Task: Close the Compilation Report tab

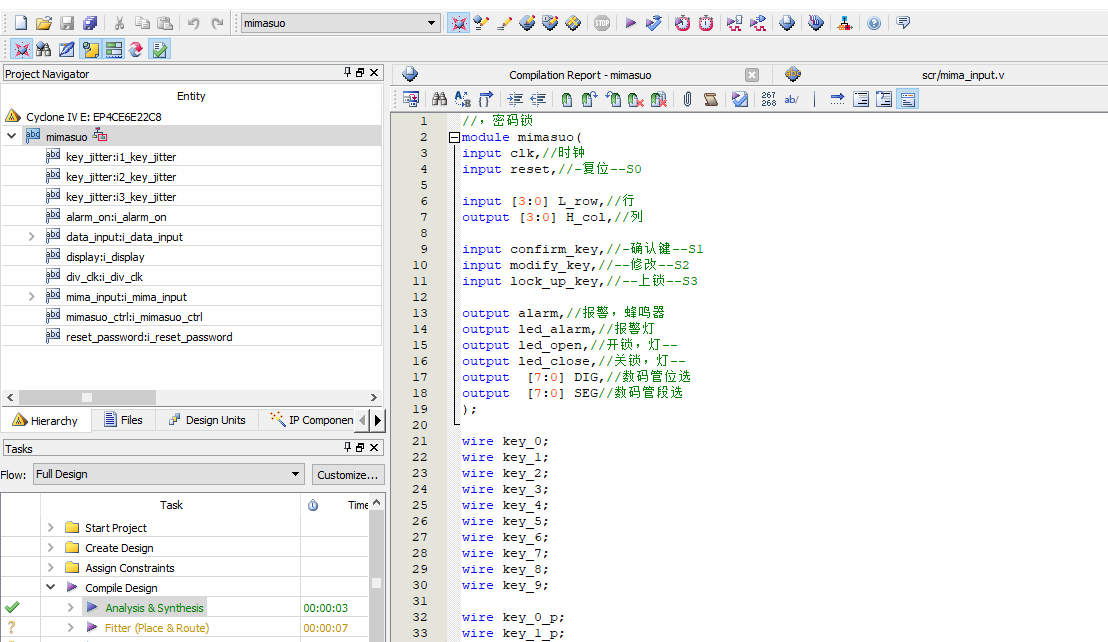Action: pyautogui.click(x=752, y=75)
